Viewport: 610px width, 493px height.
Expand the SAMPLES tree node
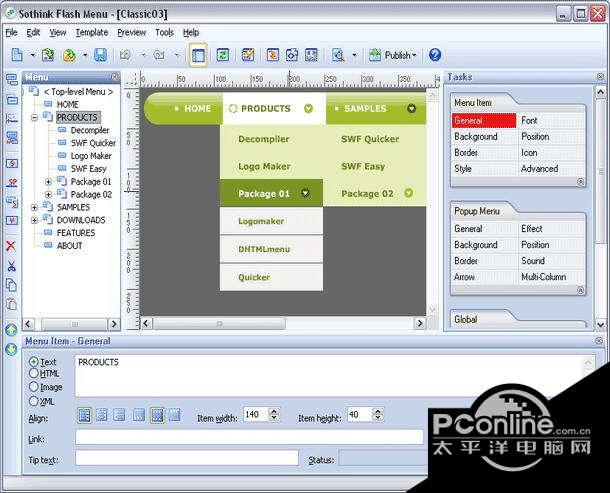click(34, 207)
